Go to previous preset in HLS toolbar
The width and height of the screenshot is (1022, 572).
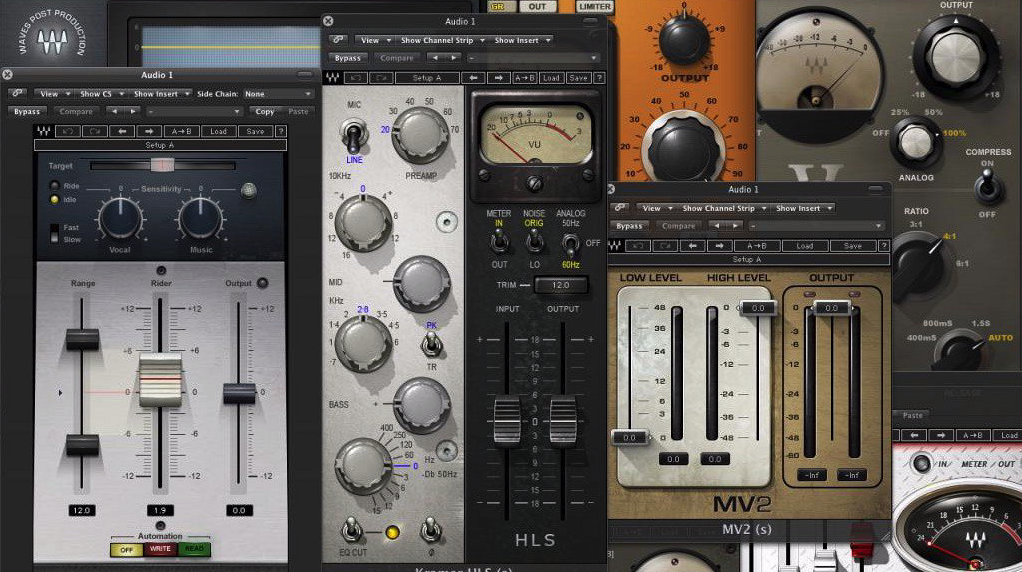(x=473, y=78)
